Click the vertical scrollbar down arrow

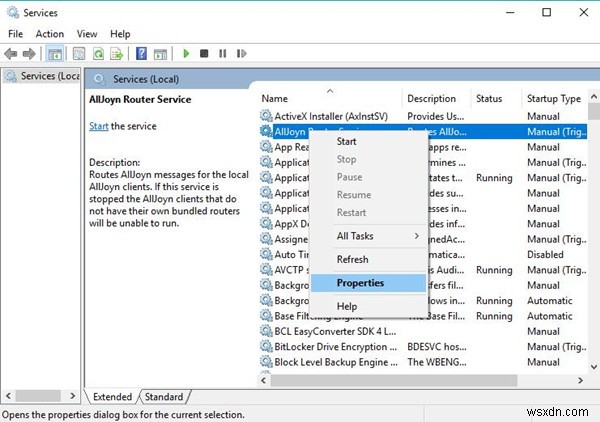coord(593,367)
